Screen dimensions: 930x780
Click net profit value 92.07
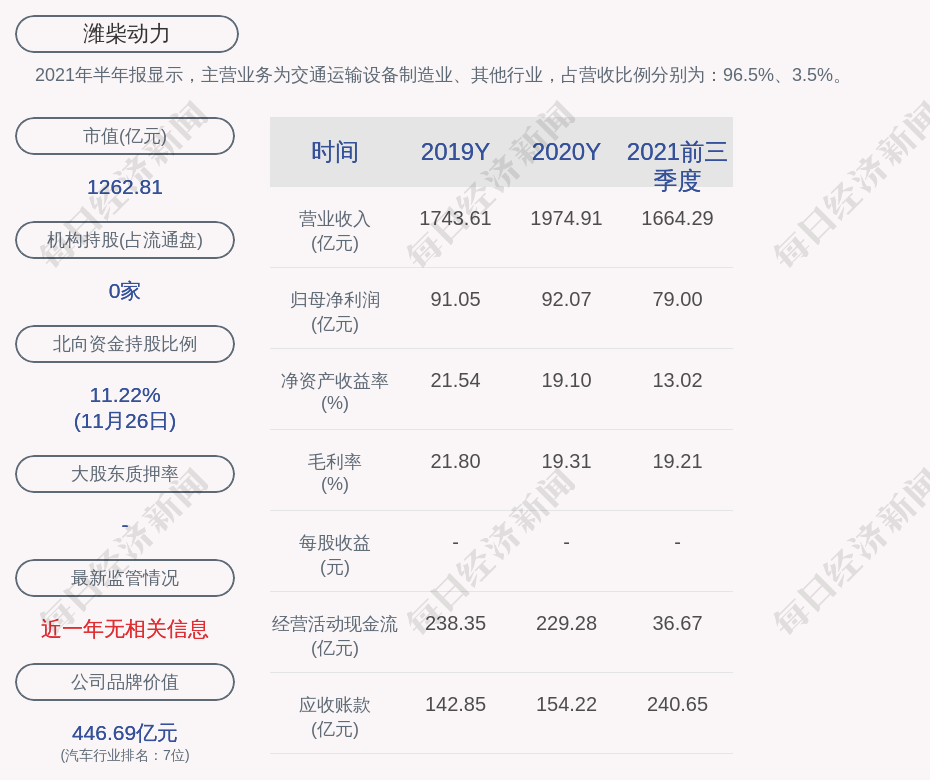(566, 300)
